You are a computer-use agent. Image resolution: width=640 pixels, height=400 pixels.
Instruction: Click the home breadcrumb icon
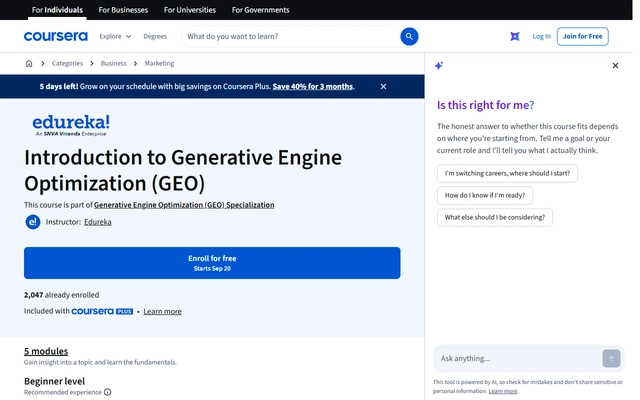click(x=29, y=63)
